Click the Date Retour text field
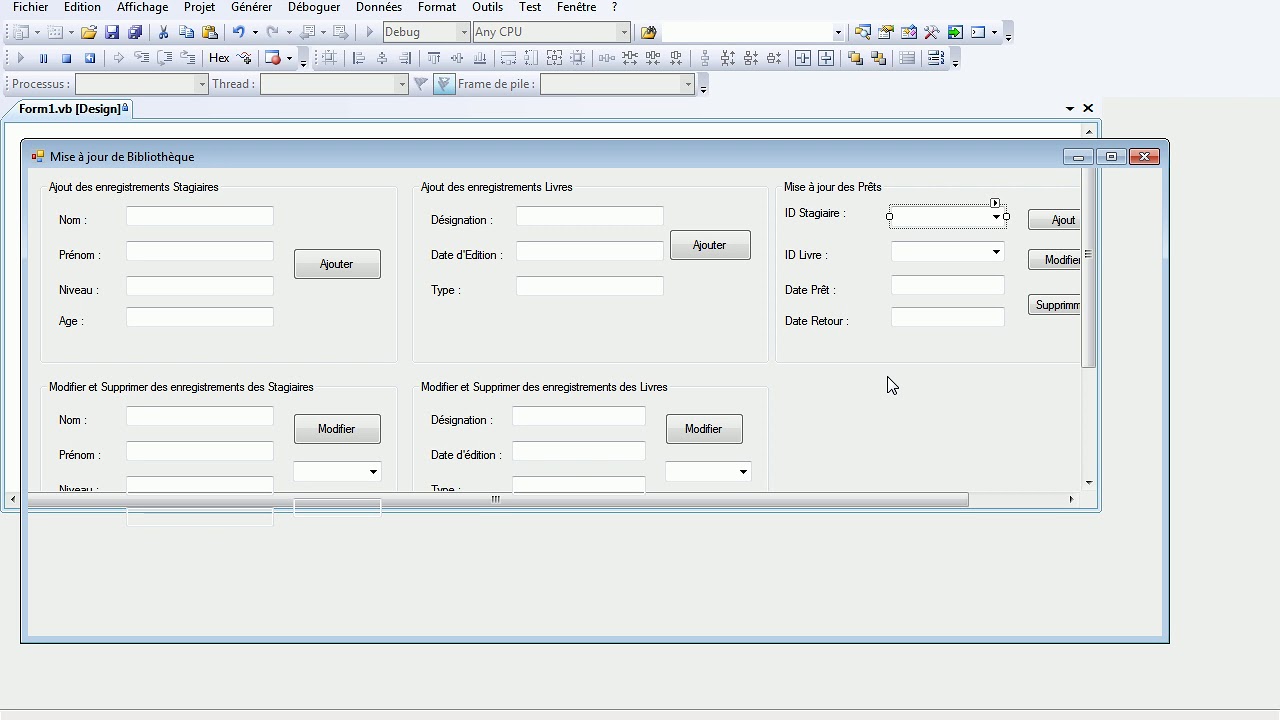The image size is (1280, 720). (x=948, y=317)
